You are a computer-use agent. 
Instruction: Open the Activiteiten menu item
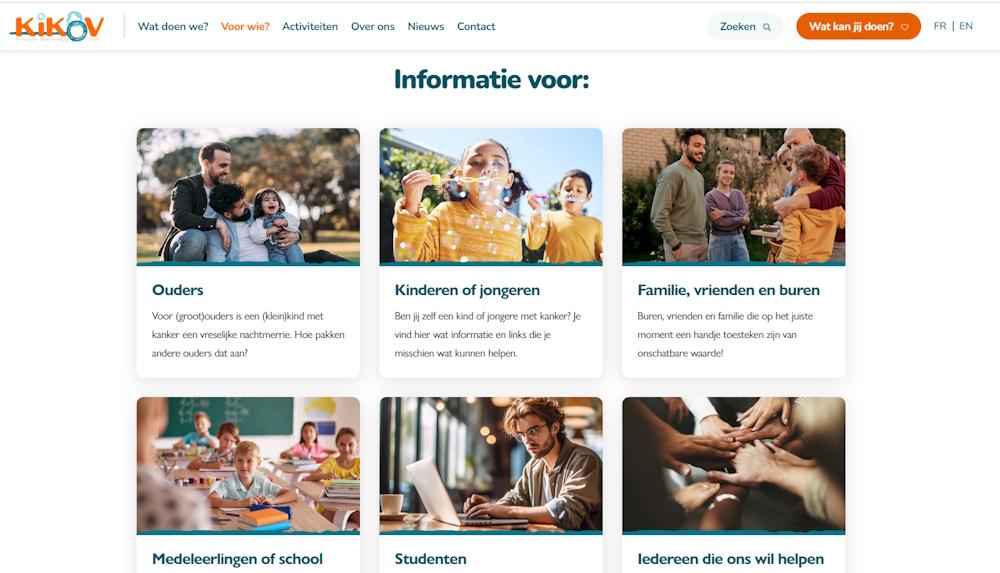(x=310, y=26)
